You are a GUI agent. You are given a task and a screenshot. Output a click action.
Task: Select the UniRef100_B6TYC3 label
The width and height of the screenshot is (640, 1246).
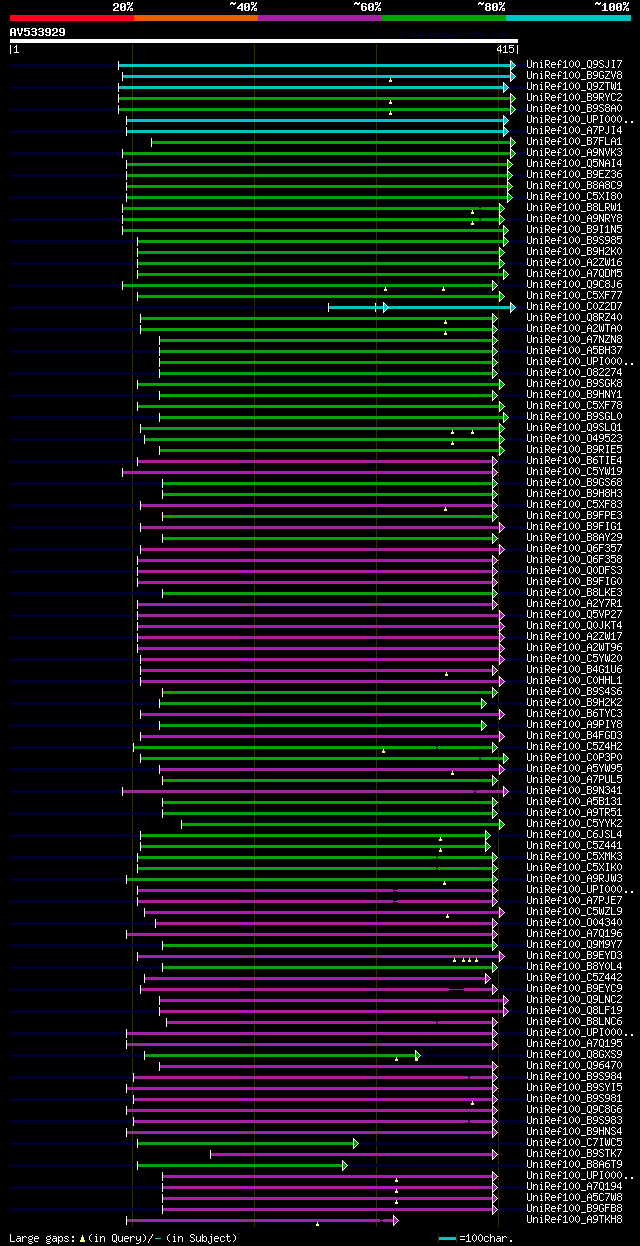pos(574,713)
